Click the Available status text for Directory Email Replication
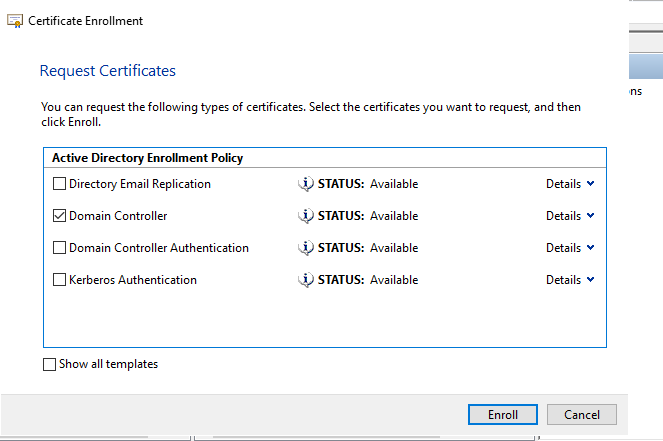Screen dimensions: 663x441 (x=394, y=184)
